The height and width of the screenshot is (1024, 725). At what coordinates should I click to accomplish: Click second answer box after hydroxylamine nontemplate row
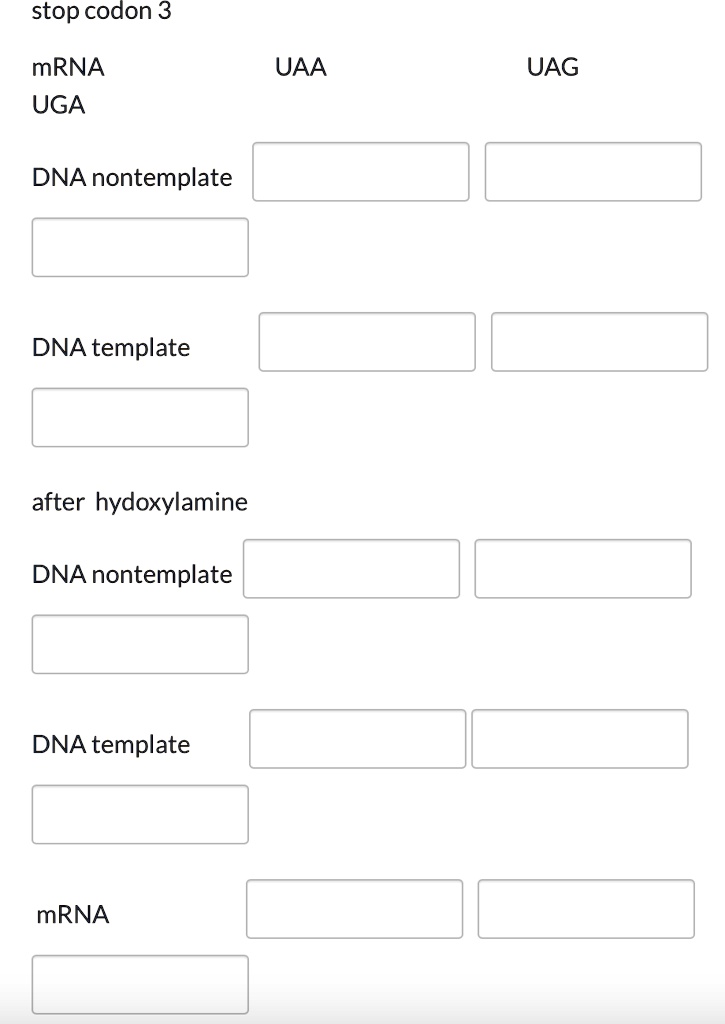(x=582, y=568)
